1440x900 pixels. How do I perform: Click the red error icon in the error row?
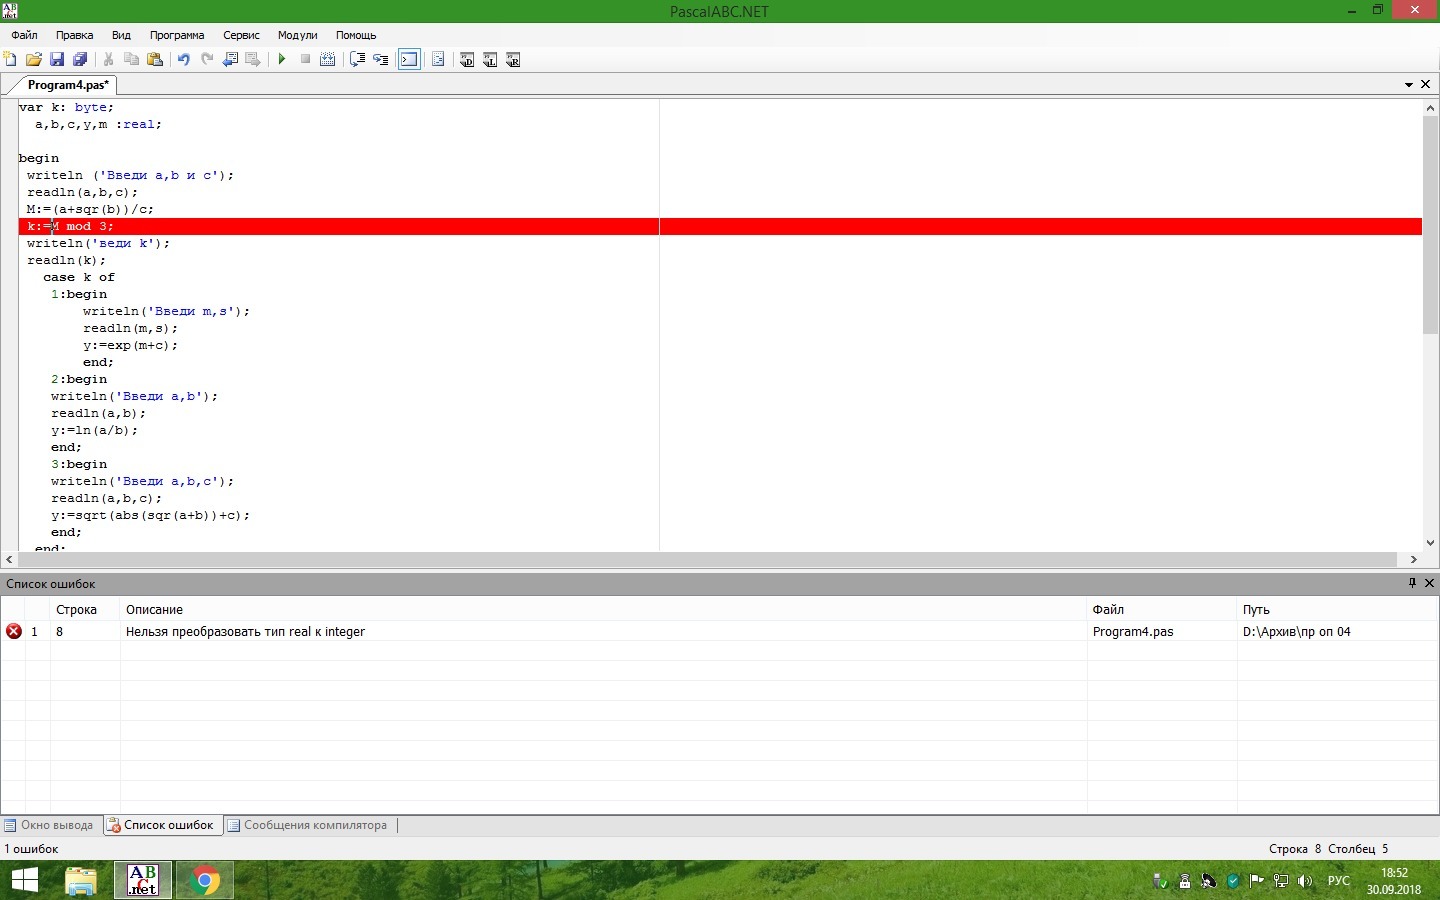[x=14, y=631]
